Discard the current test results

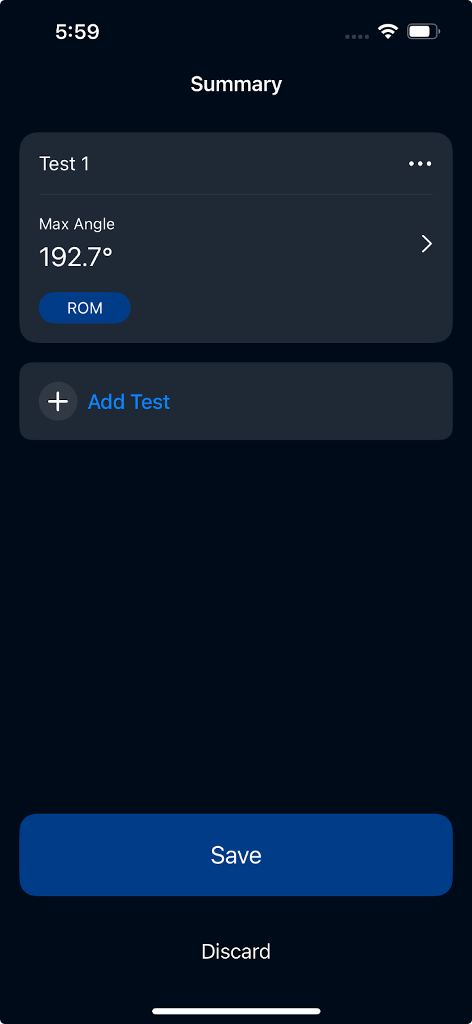pyautogui.click(x=236, y=951)
